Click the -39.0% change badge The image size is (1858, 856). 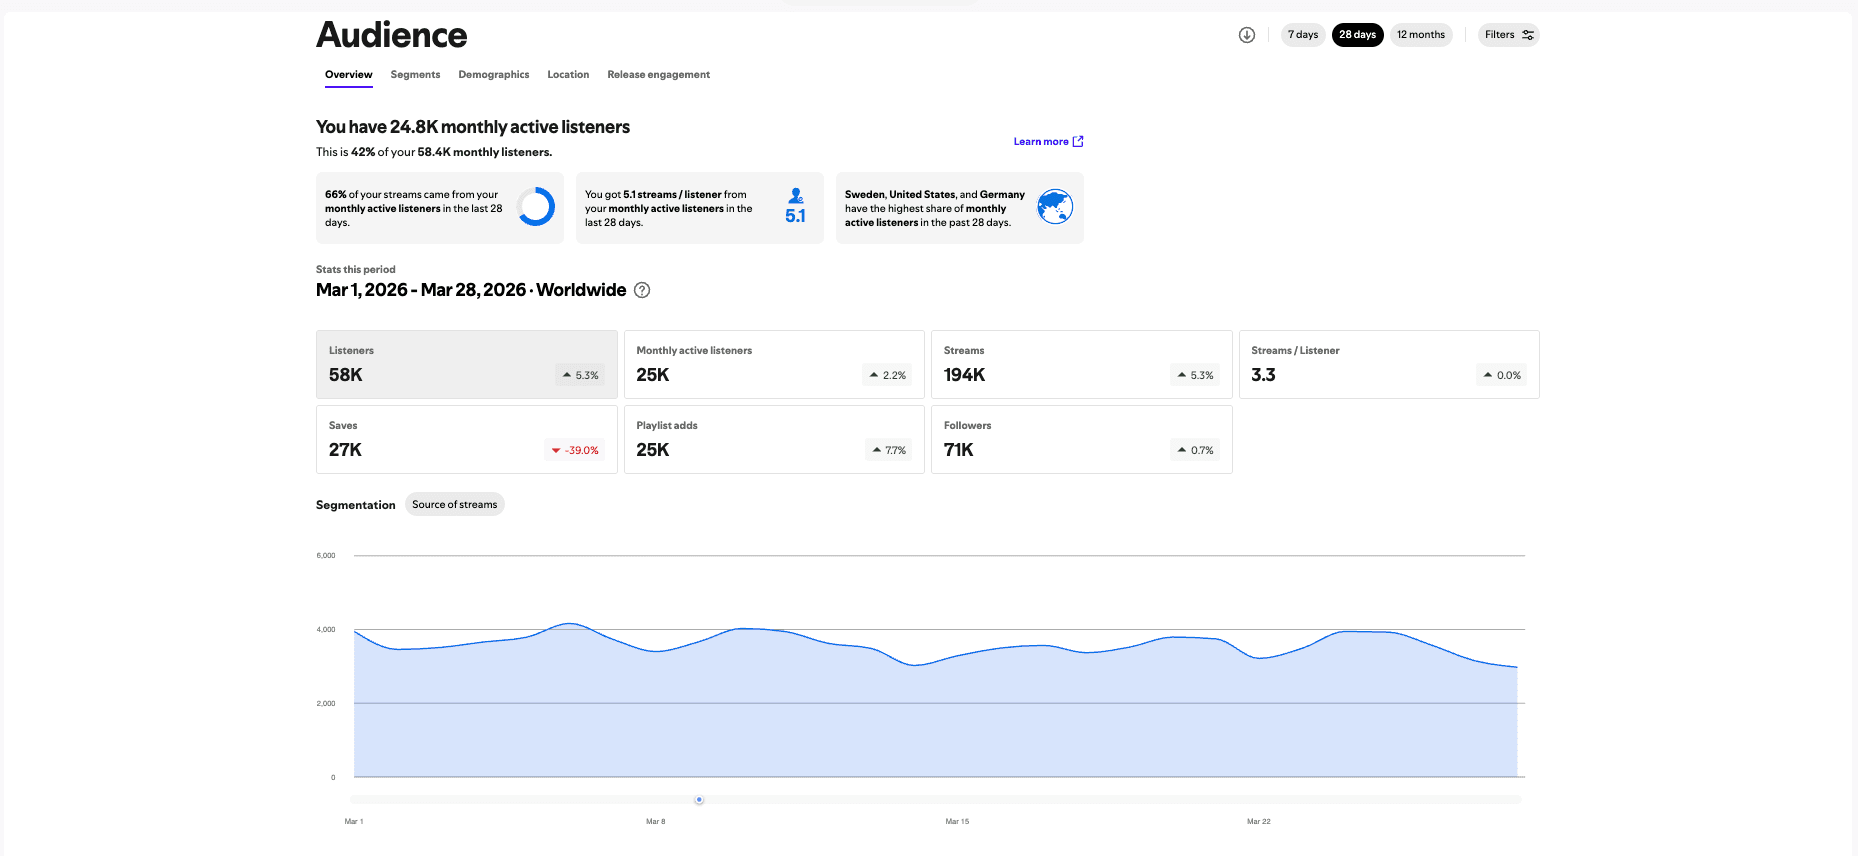(x=575, y=451)
